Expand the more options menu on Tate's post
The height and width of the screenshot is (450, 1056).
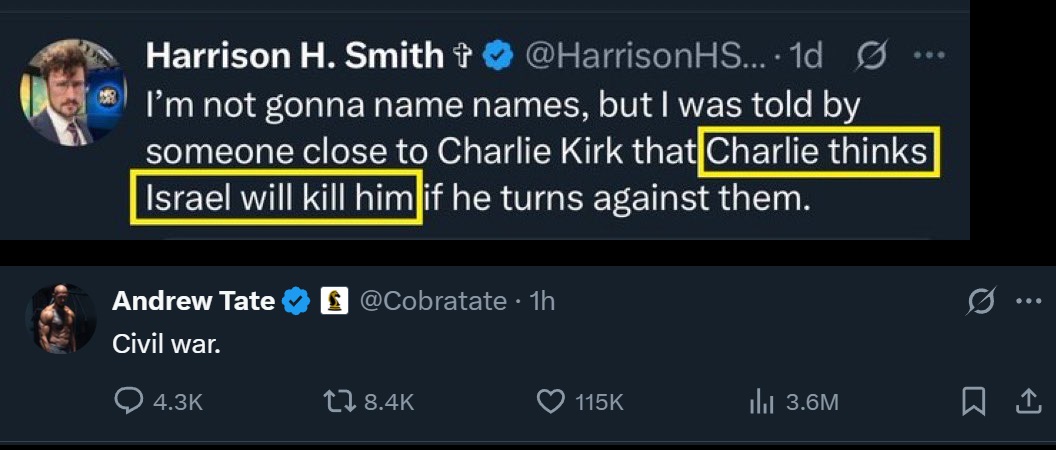pos(1029,301)
